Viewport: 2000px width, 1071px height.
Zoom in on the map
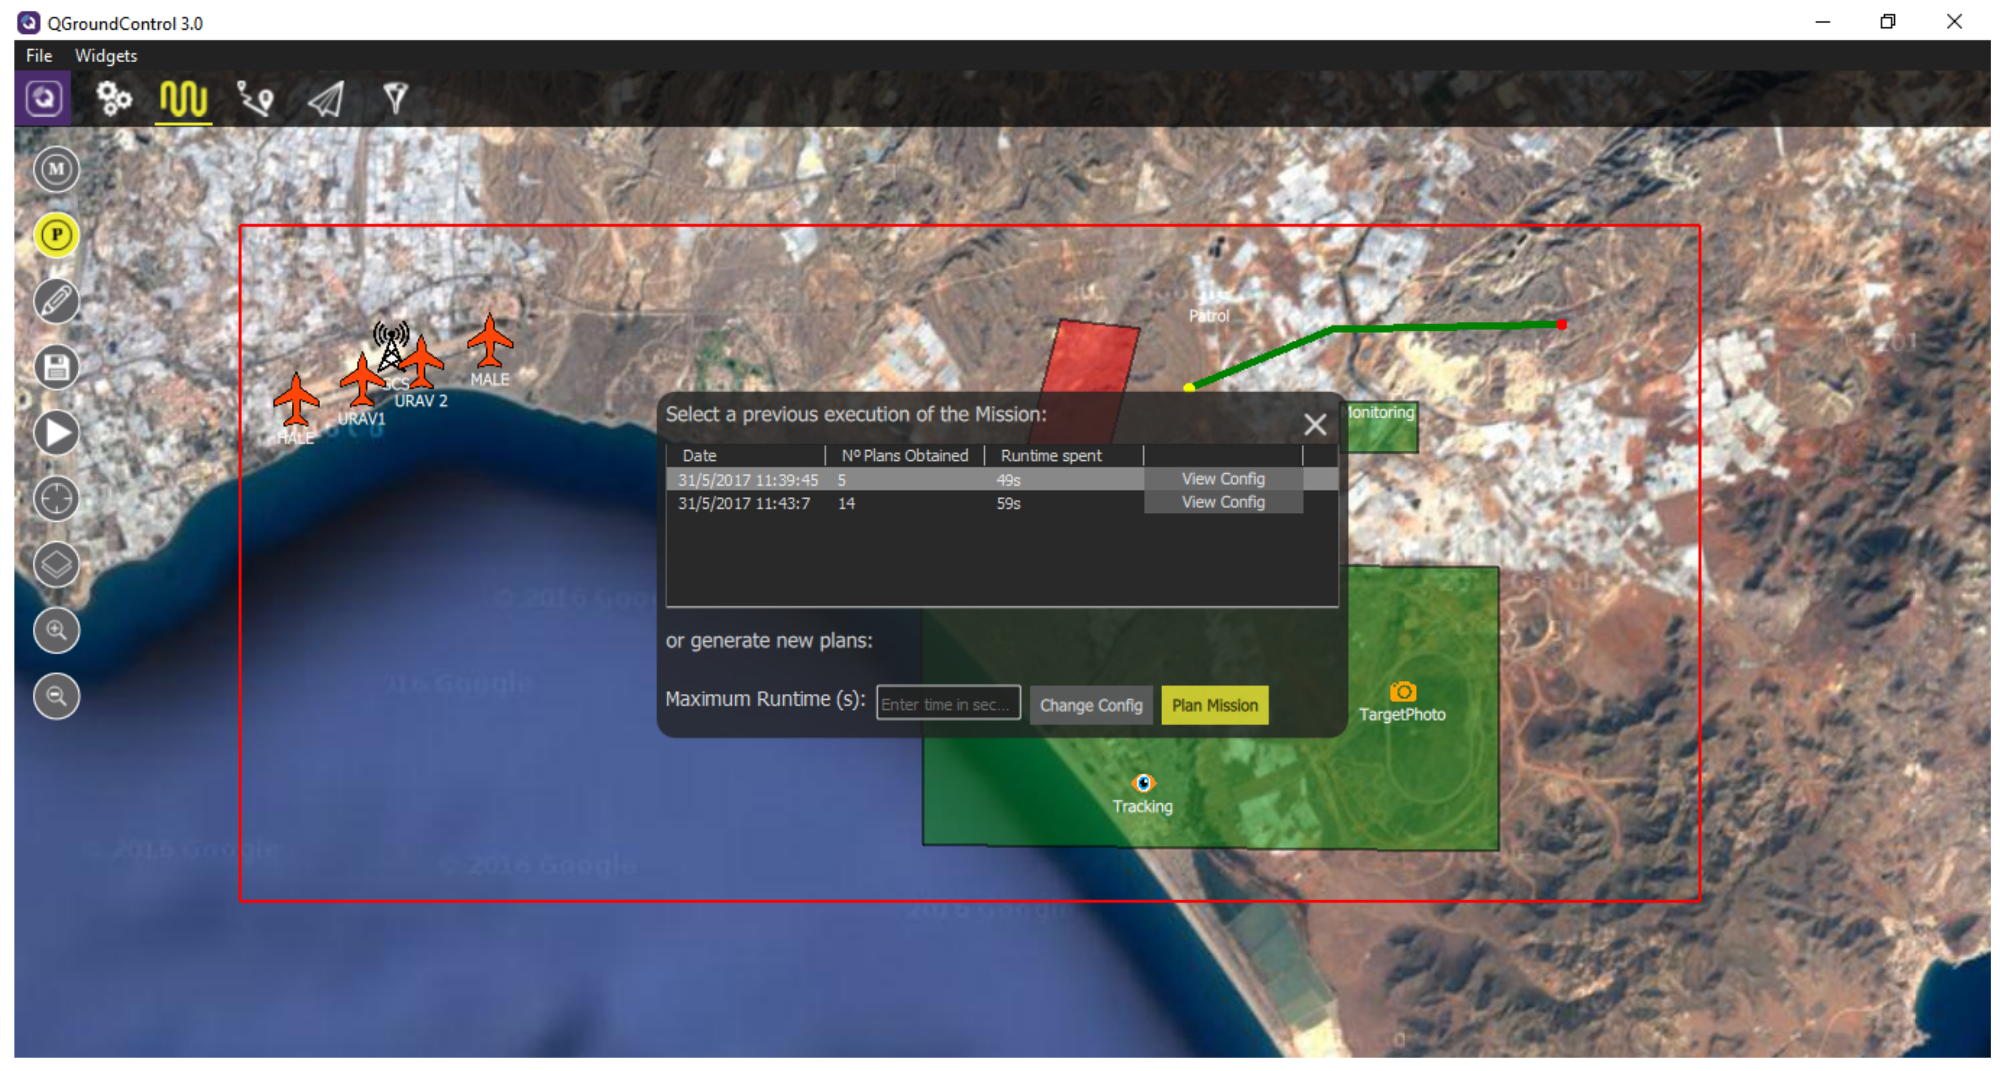tap(57, 630)
